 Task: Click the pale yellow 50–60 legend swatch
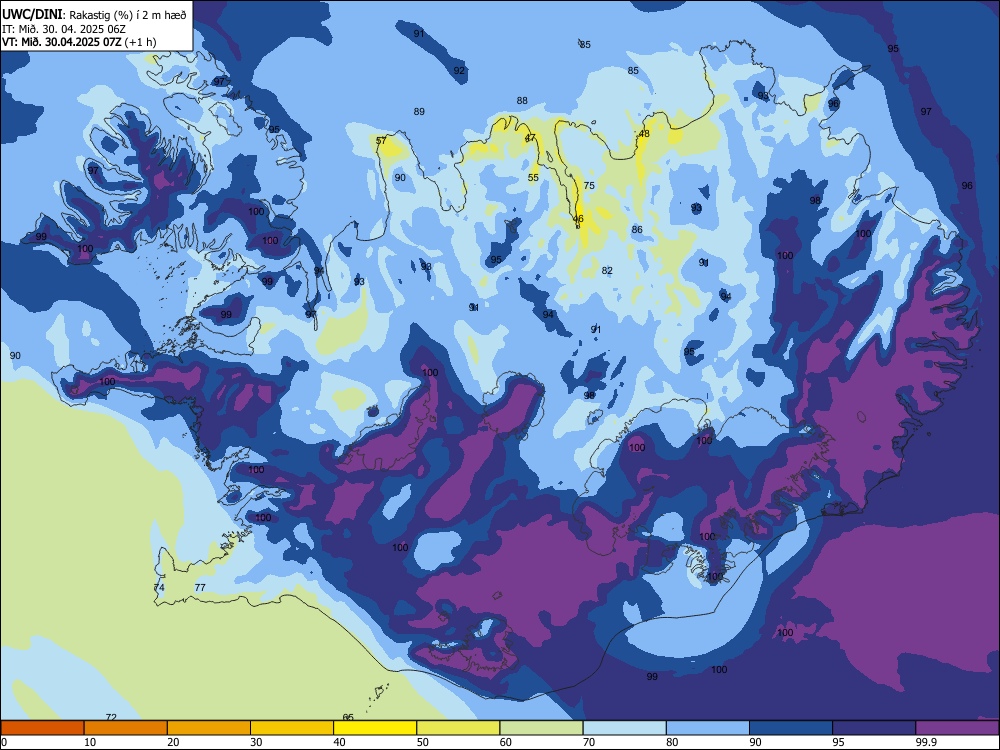click(459, 728)
